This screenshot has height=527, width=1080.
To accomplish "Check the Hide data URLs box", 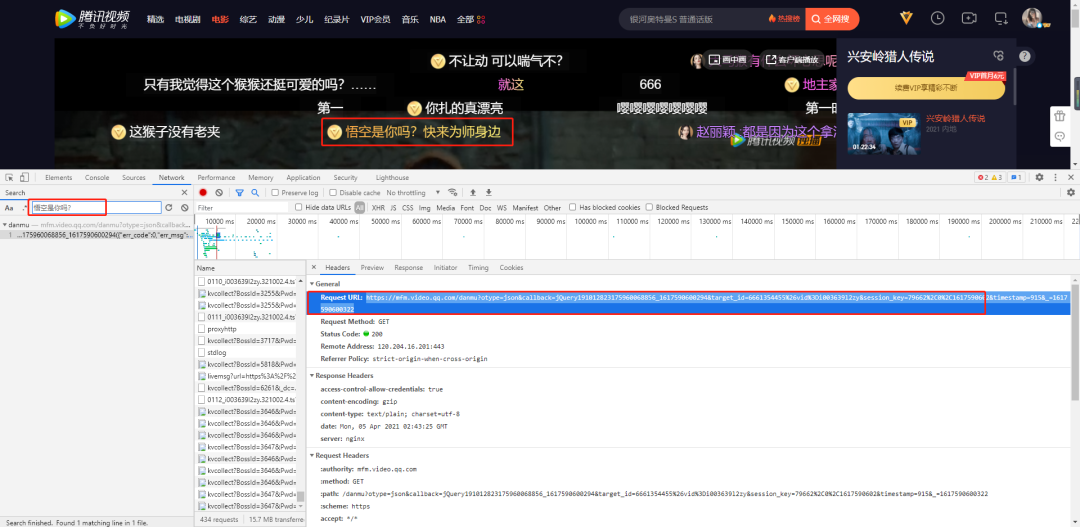I will (299, 207).
